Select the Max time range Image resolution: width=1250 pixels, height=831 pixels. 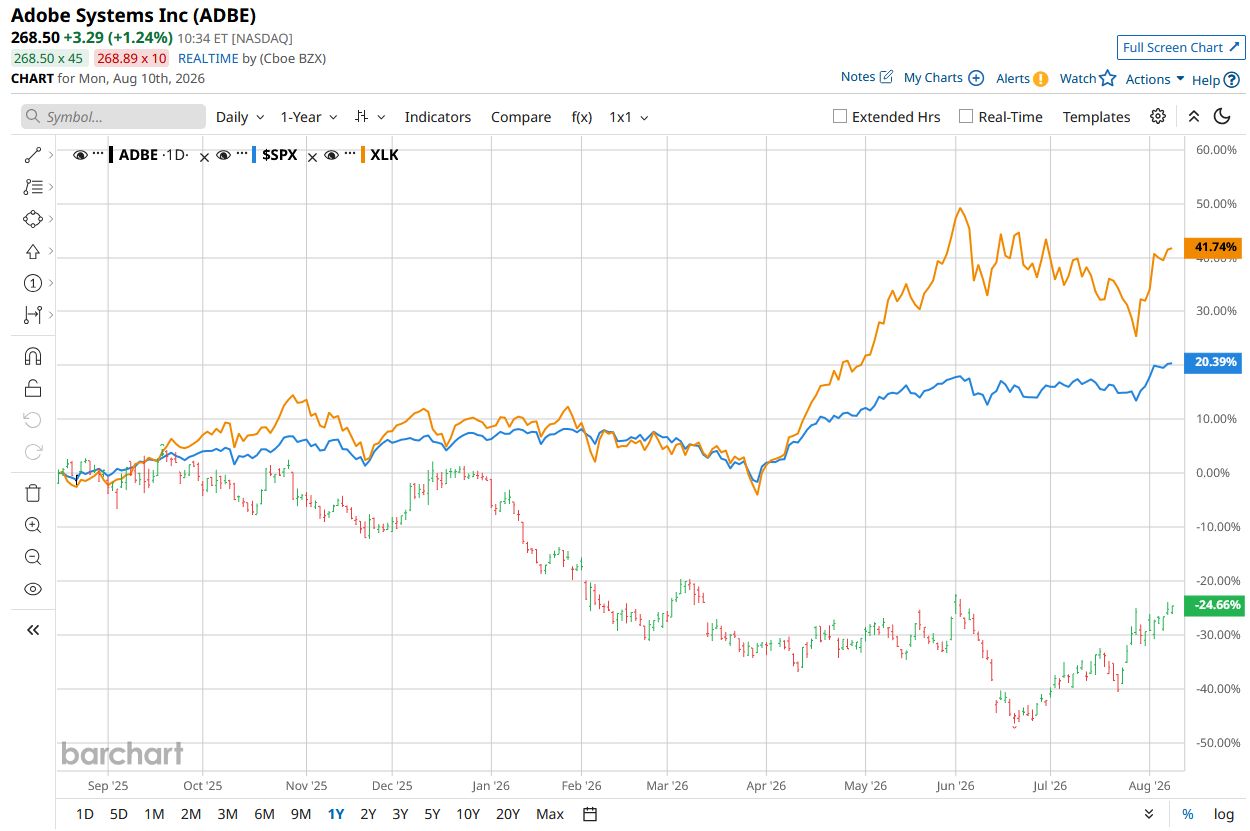[x=550, y=814]
